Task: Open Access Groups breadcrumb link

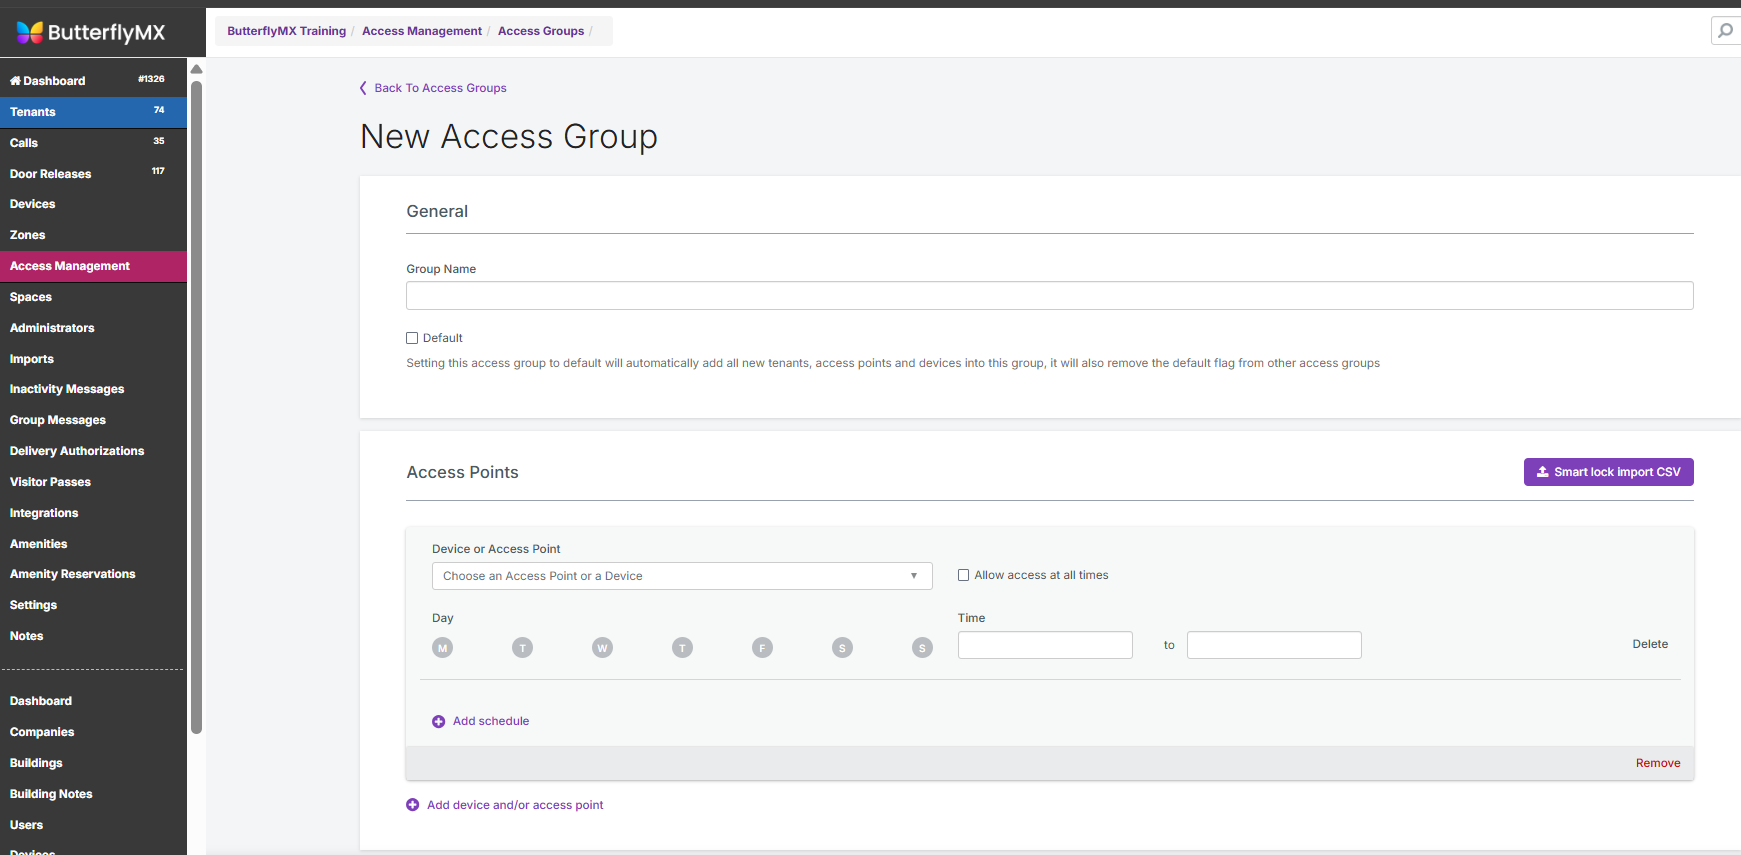Action: coord(540,31)
